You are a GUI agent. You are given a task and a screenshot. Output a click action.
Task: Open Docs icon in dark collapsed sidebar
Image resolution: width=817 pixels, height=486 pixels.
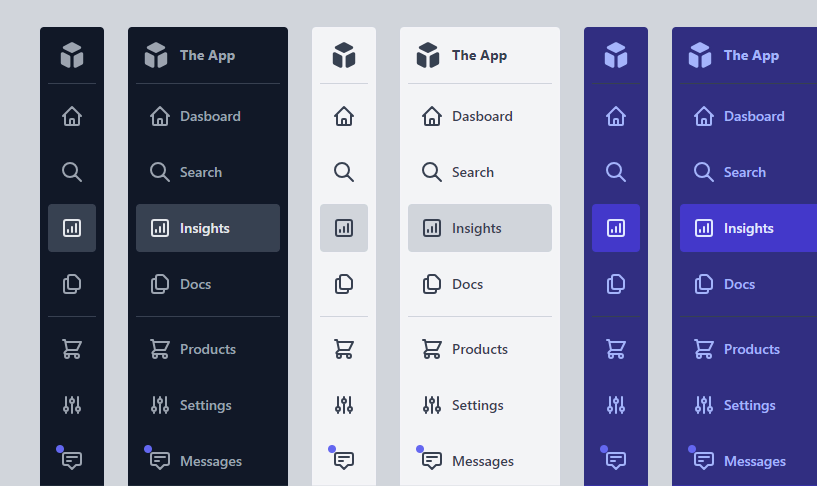[72, 284]
